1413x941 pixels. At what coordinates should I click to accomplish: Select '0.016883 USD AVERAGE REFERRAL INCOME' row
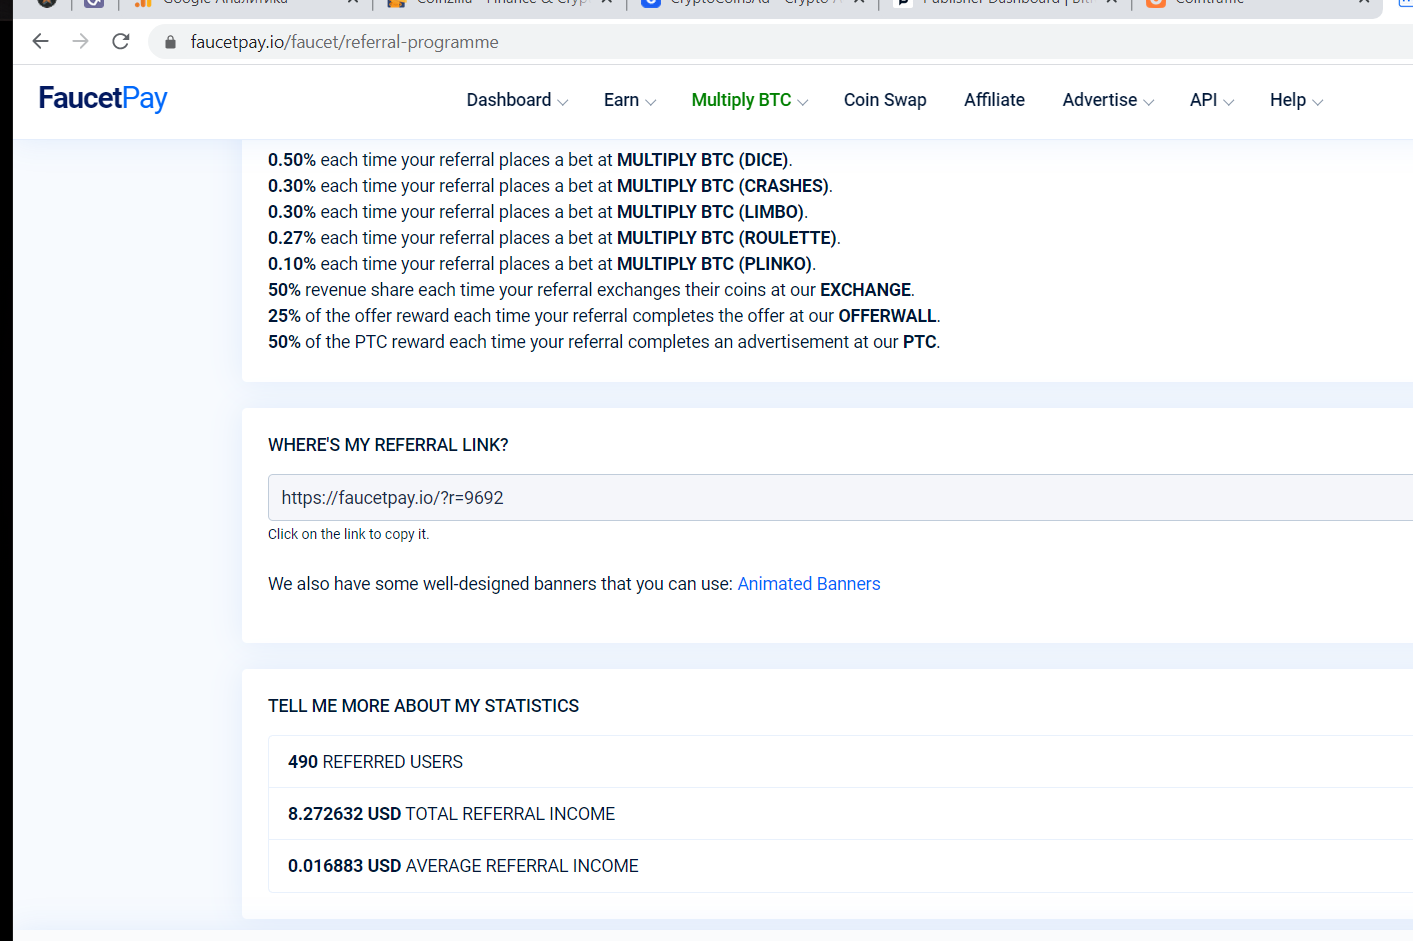[840, 866]
